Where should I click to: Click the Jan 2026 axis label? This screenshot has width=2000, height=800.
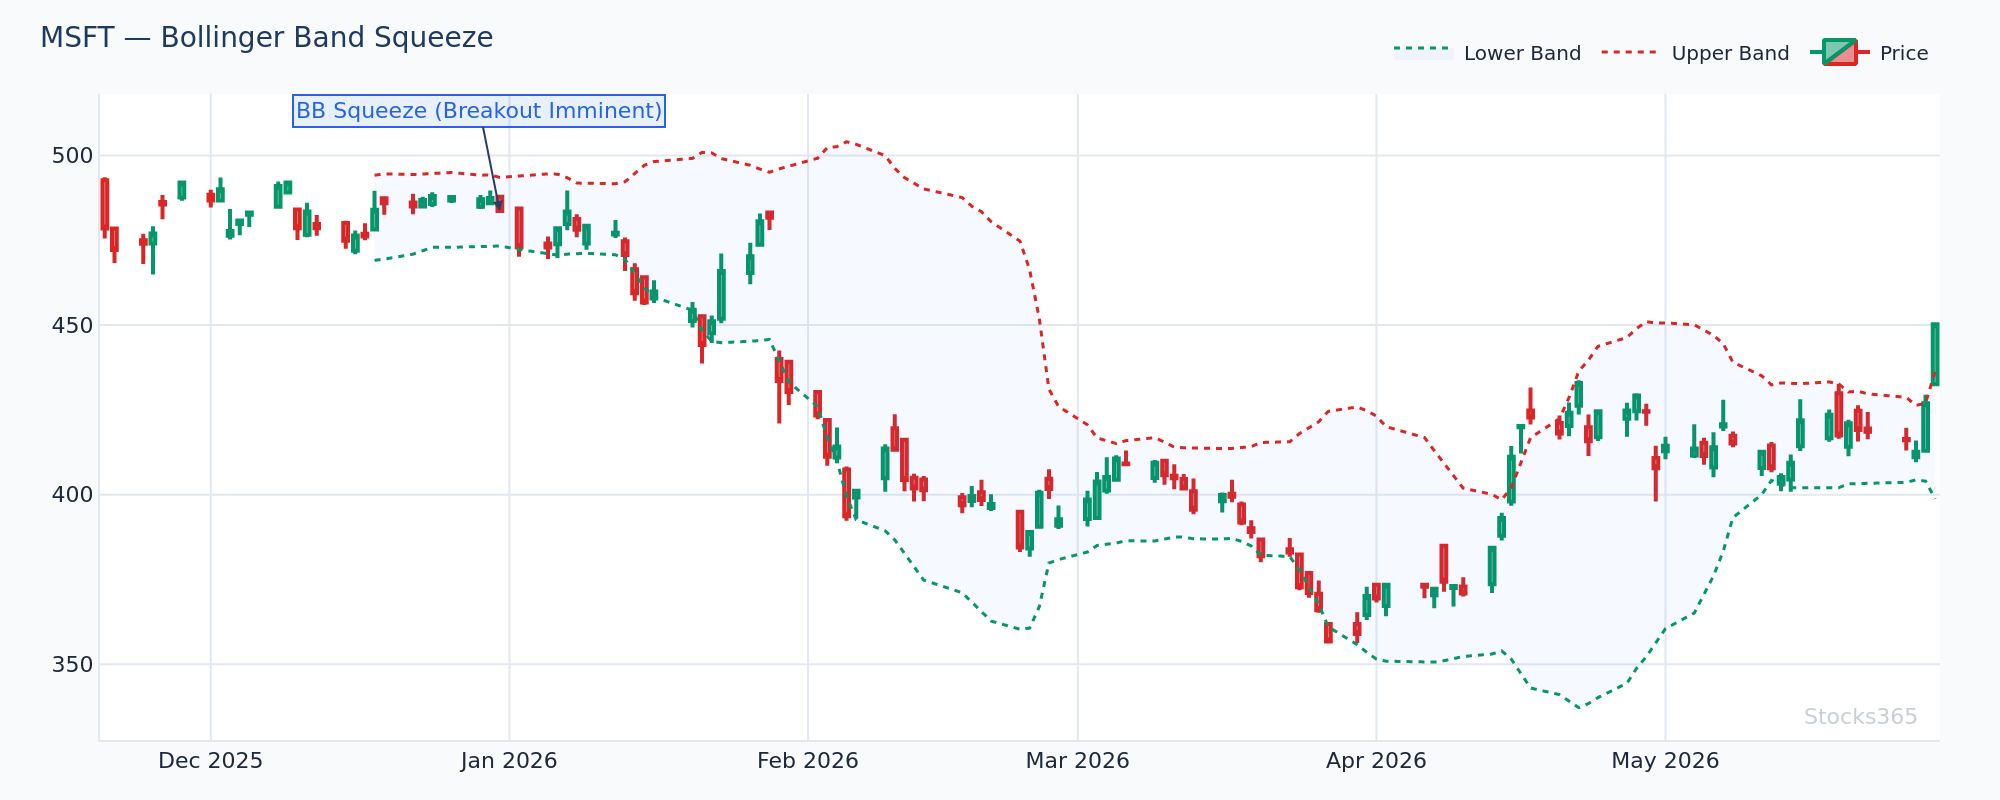[x=509, y=761]
